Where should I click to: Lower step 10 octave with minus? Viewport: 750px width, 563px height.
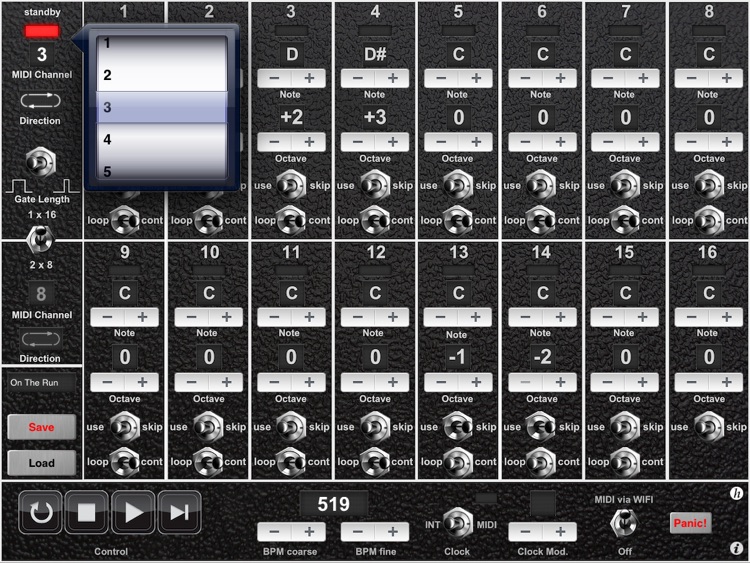point(191,382)
